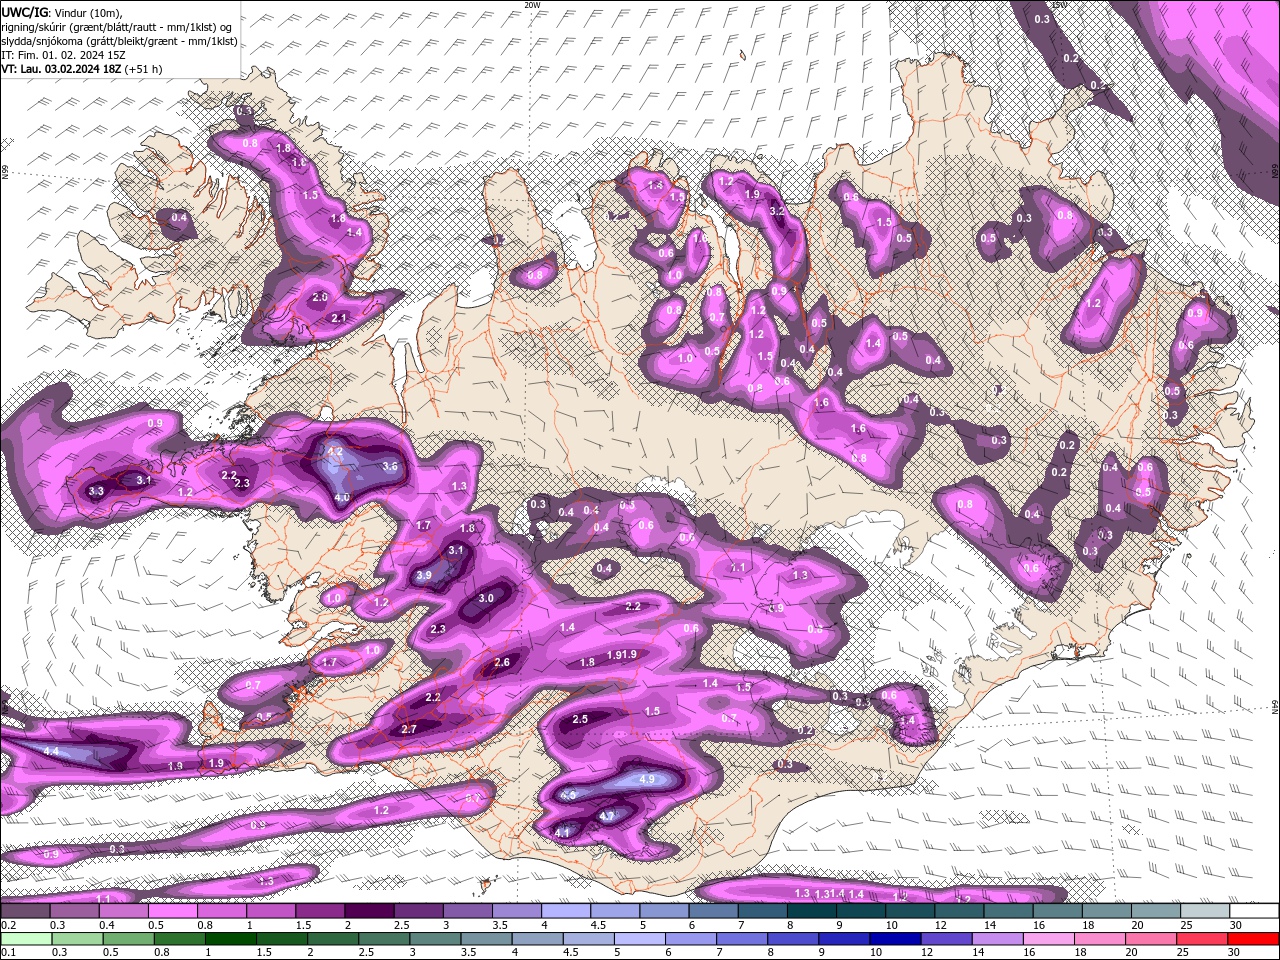Pick the pale lavender 4 swatch in the upper legend row
This screenshot has height=960, width=1280.
(566, 911)
